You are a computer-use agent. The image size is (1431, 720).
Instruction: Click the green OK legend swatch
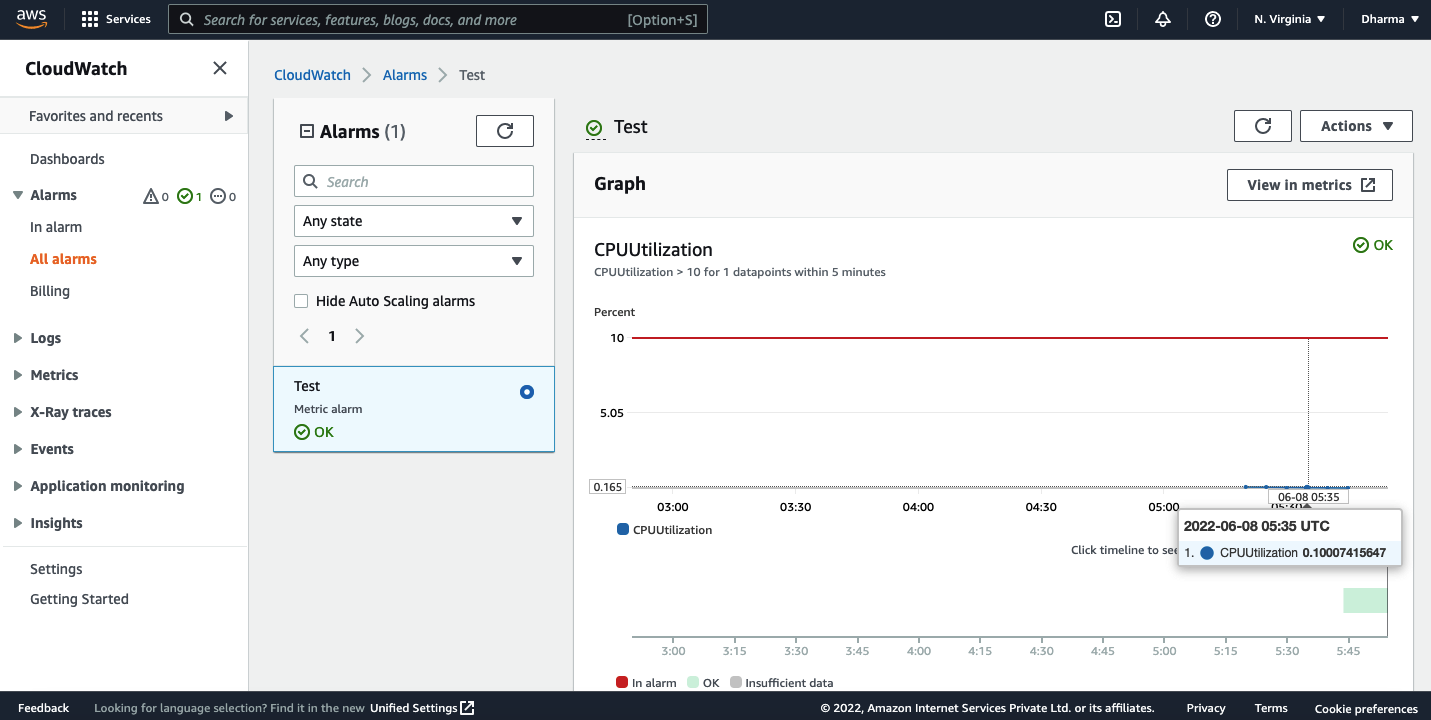click(693, 683)
